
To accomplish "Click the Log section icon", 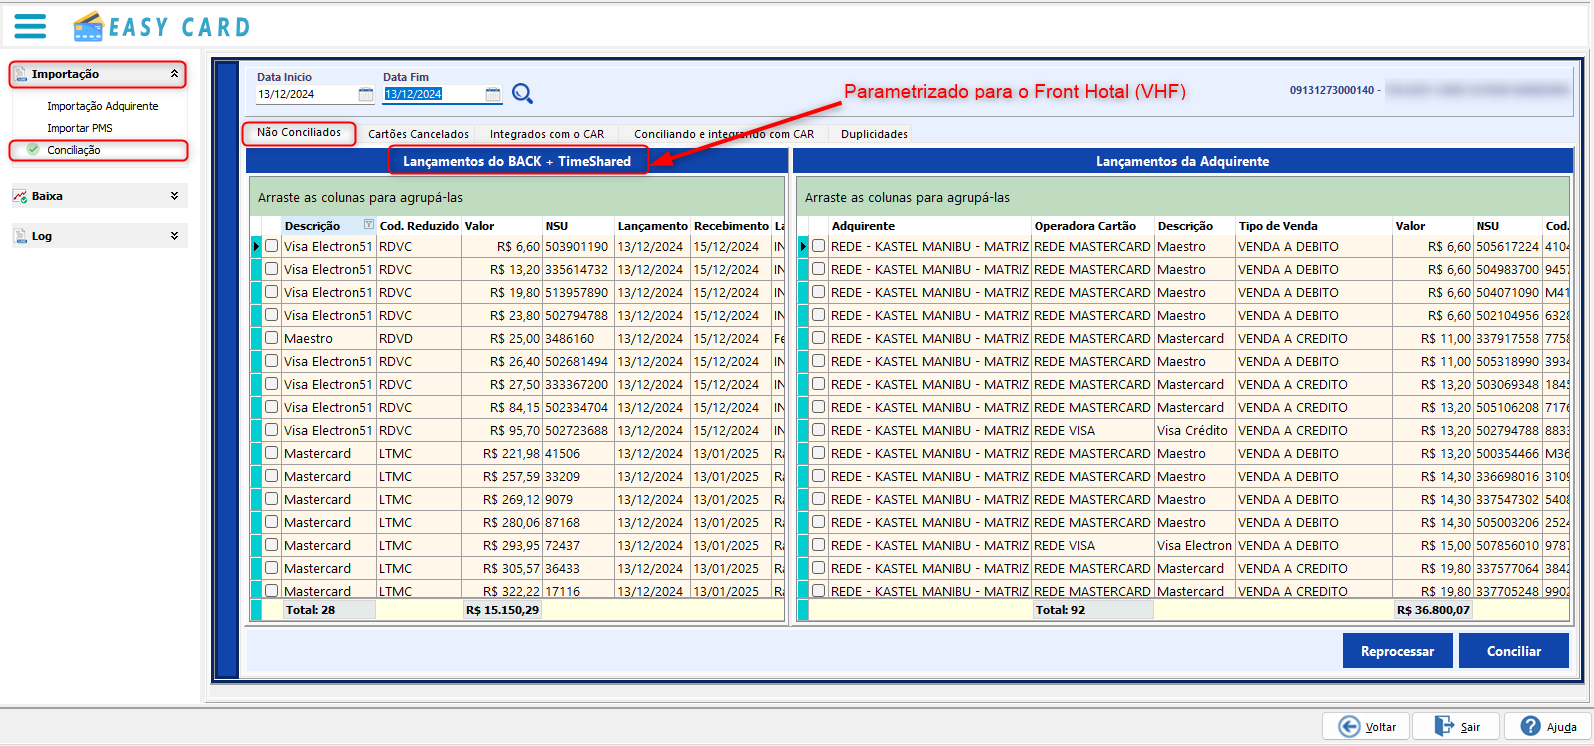I will point(20,236).
